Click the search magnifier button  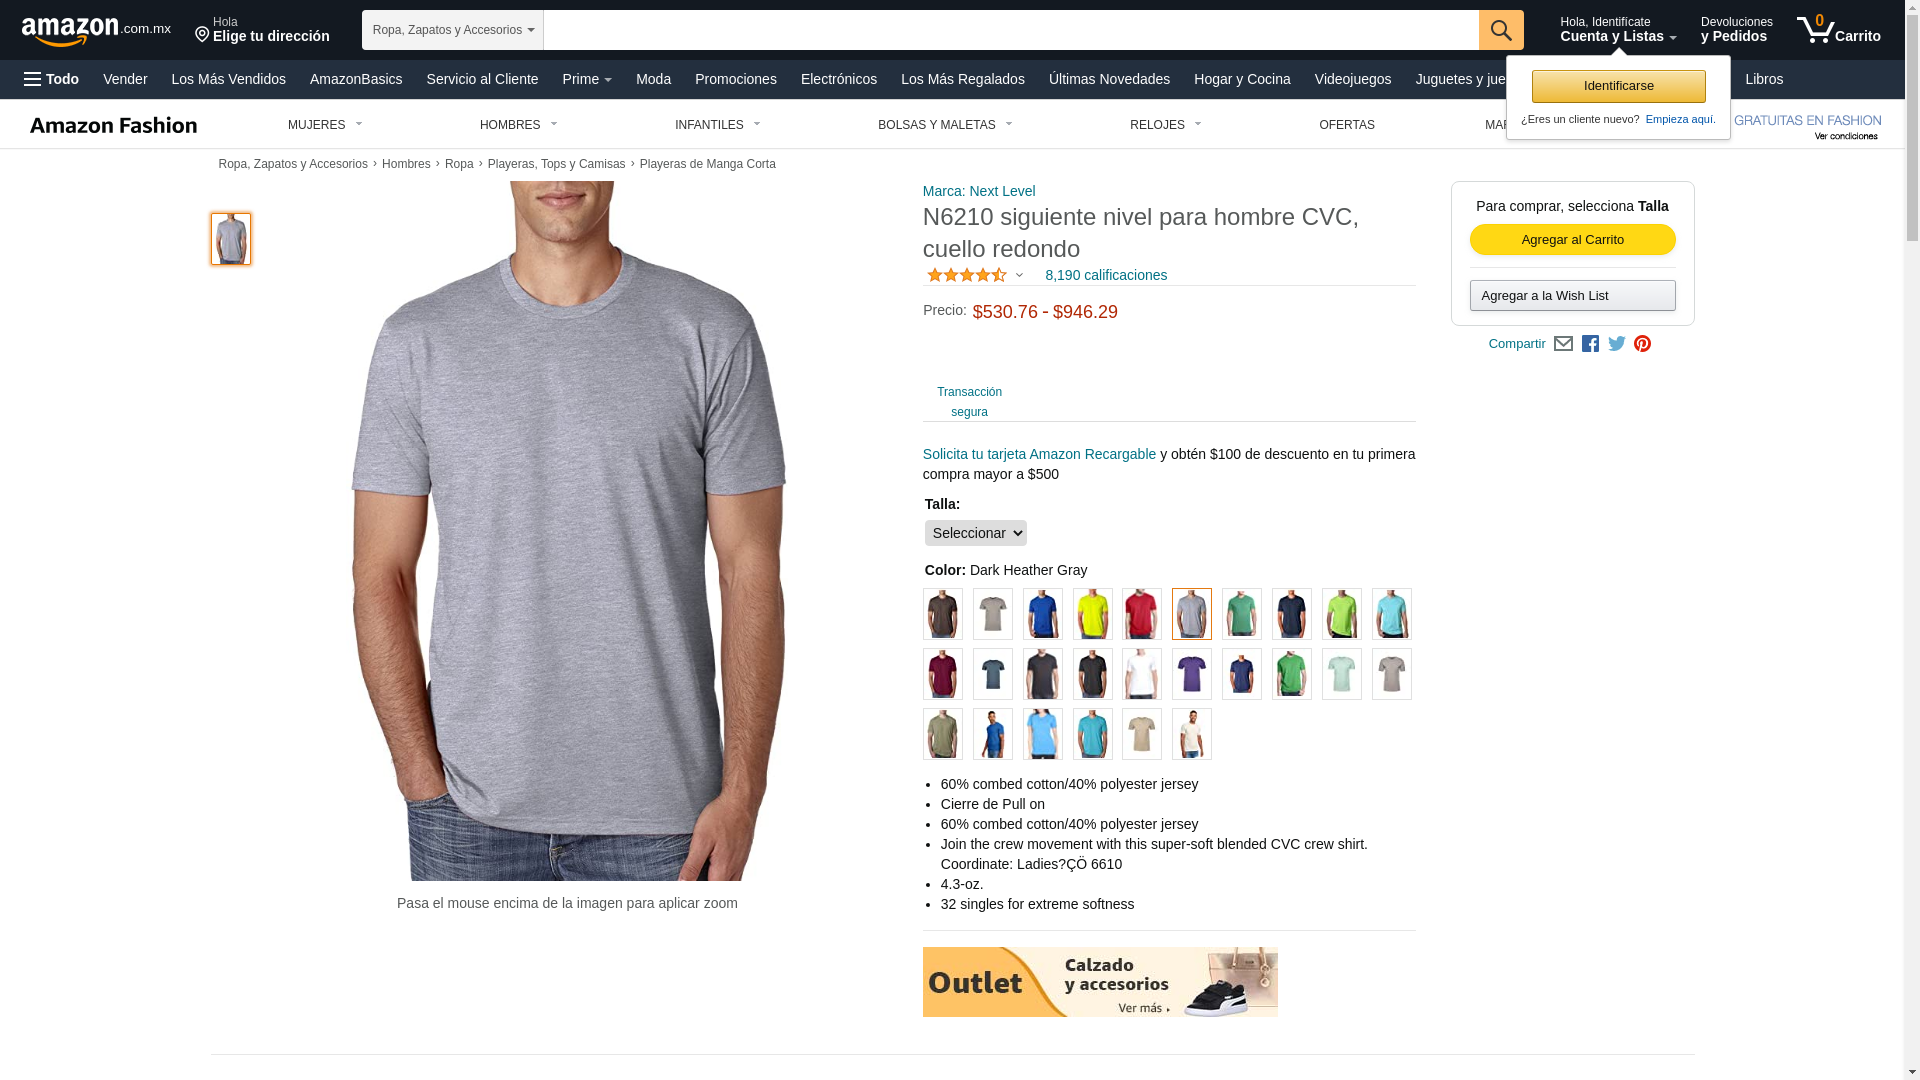[x=1501, y=30]
